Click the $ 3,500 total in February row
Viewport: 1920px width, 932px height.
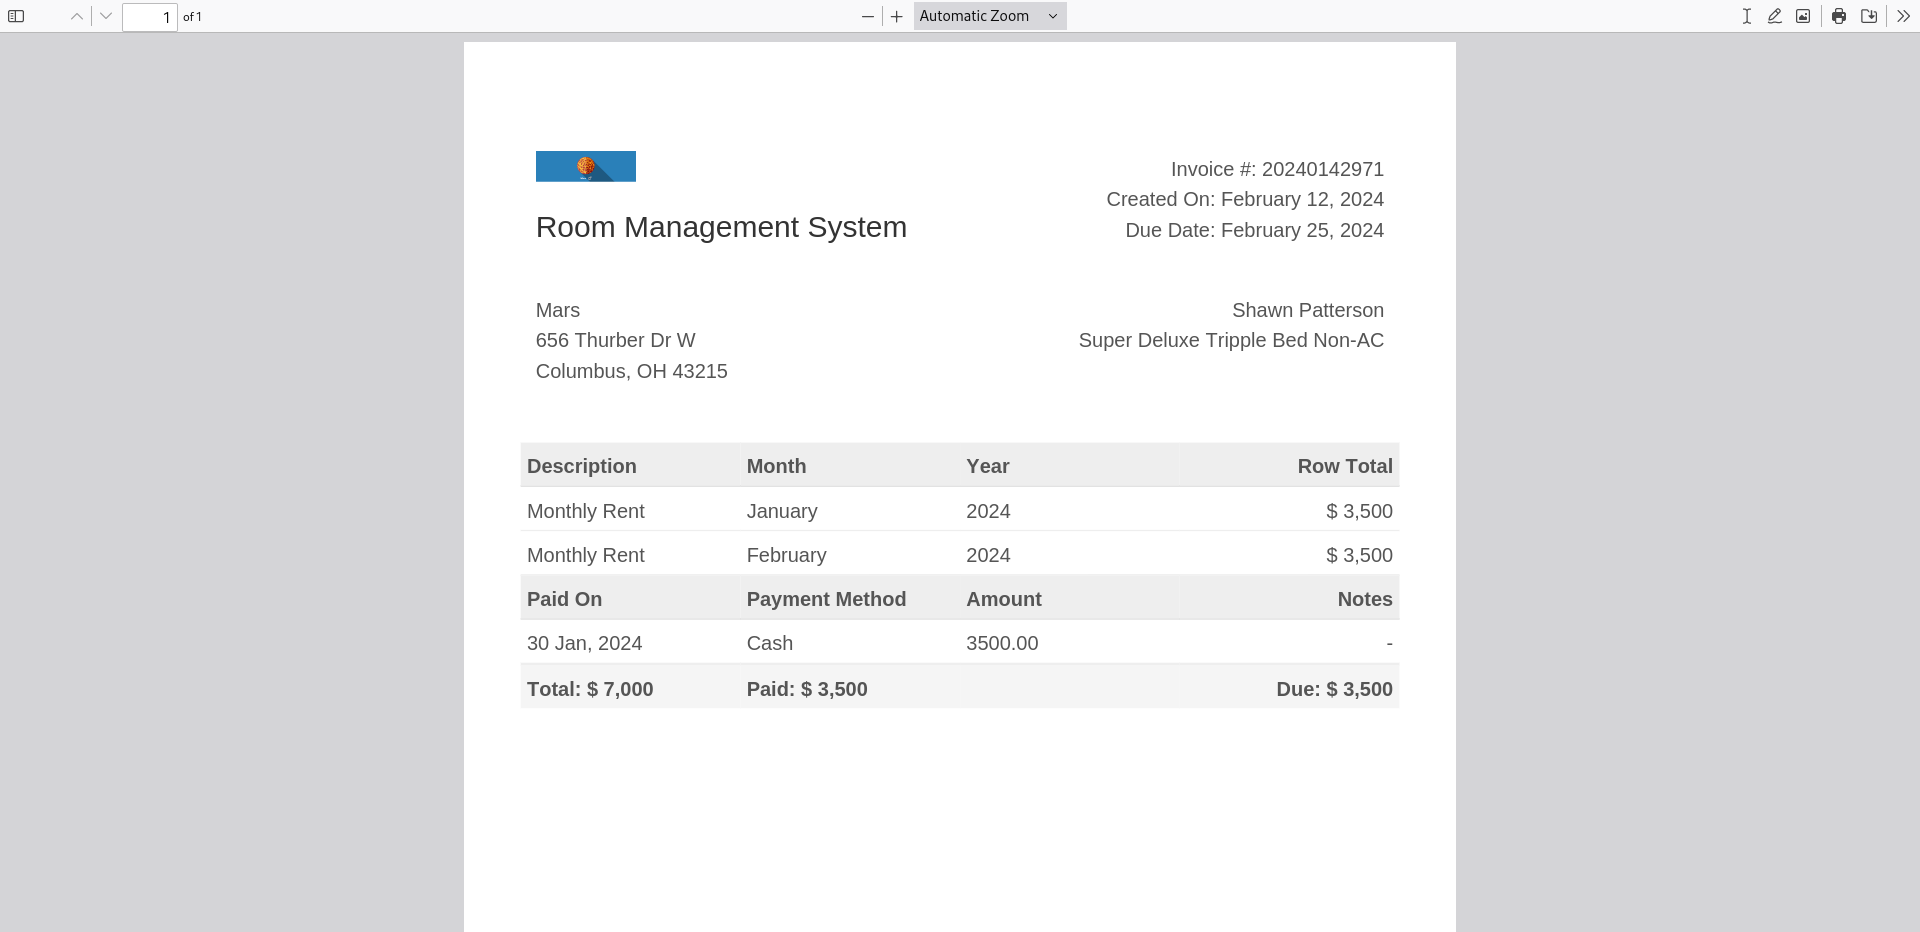[1359, 555]
